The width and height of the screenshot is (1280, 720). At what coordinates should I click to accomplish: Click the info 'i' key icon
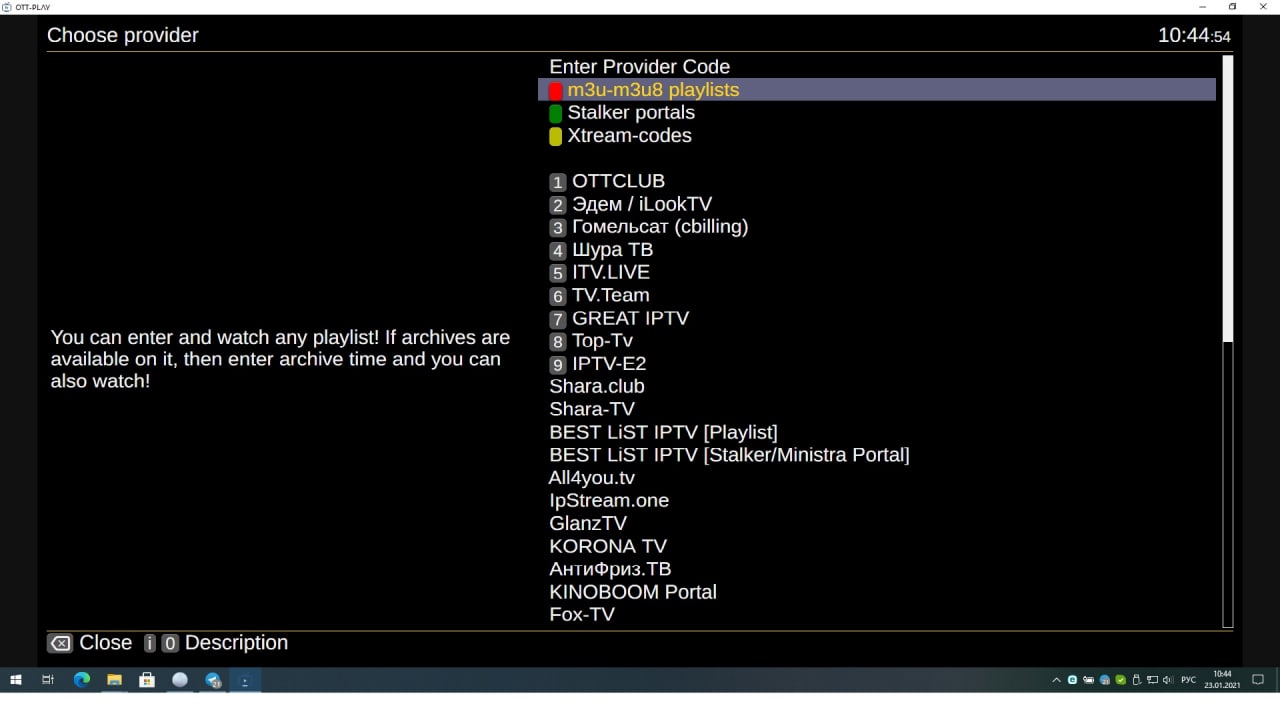point(150,644)
